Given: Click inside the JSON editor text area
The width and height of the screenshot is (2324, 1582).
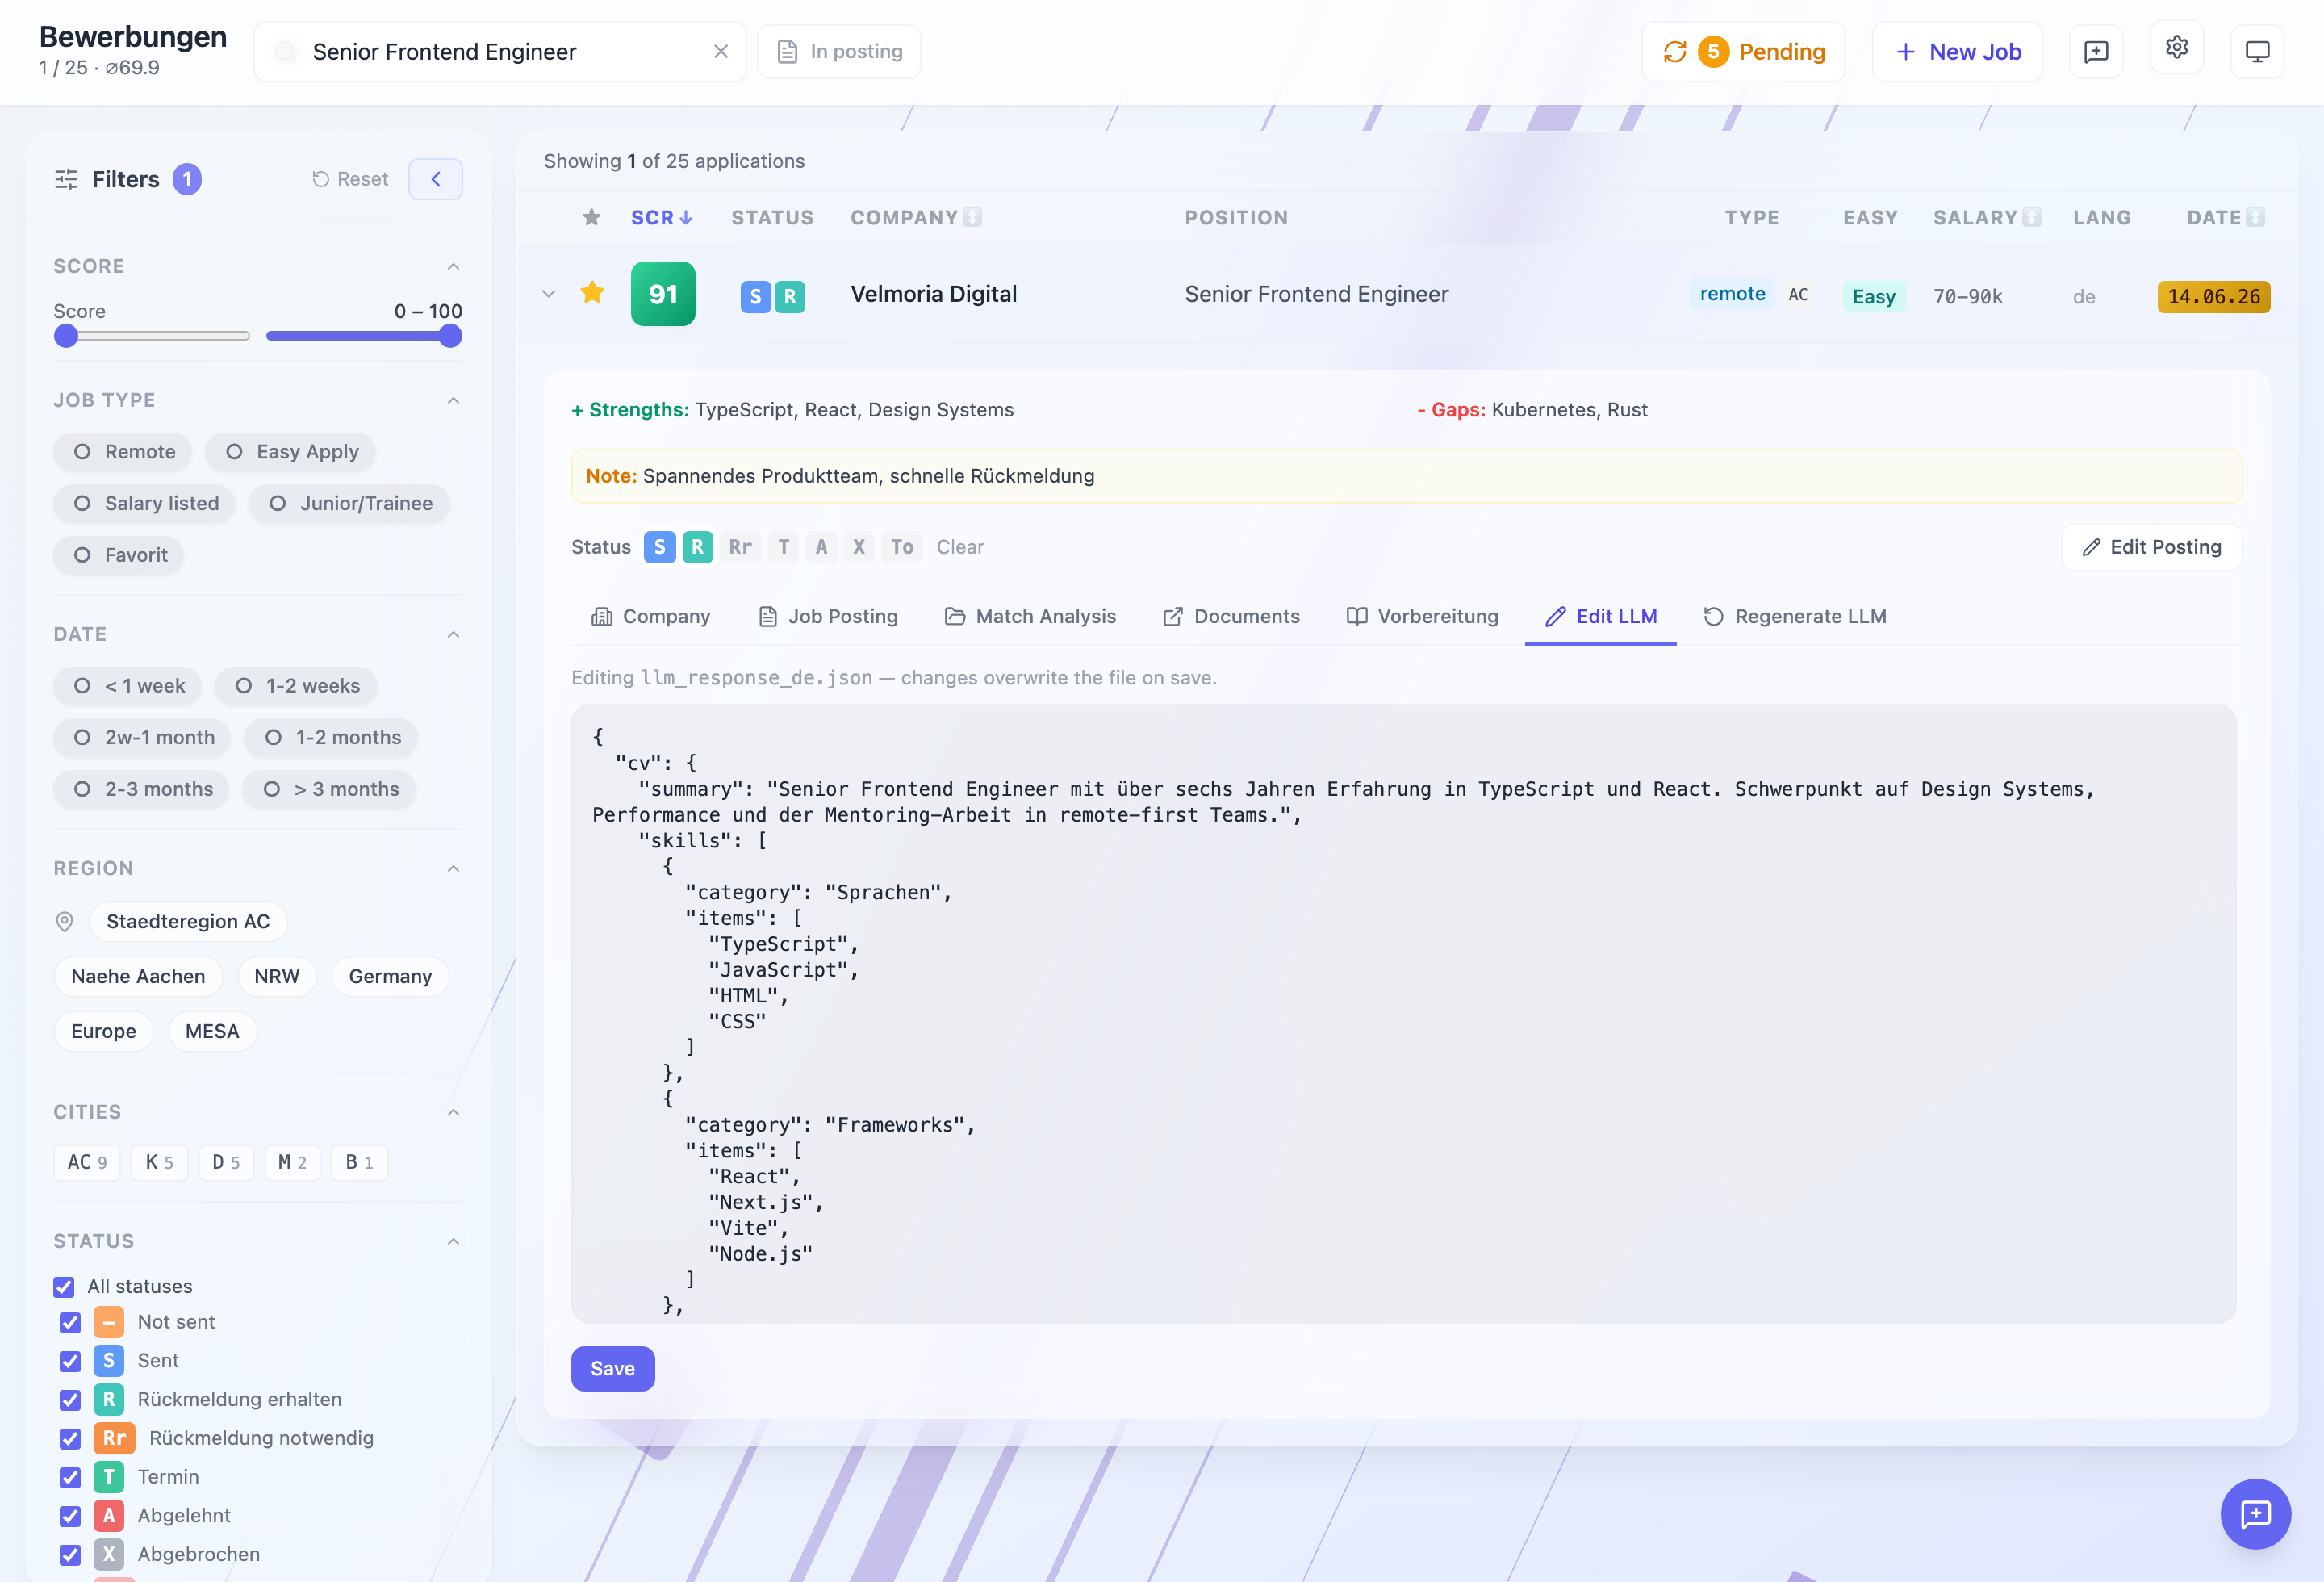Looking at the screenshot, I should (1403, 1013).
